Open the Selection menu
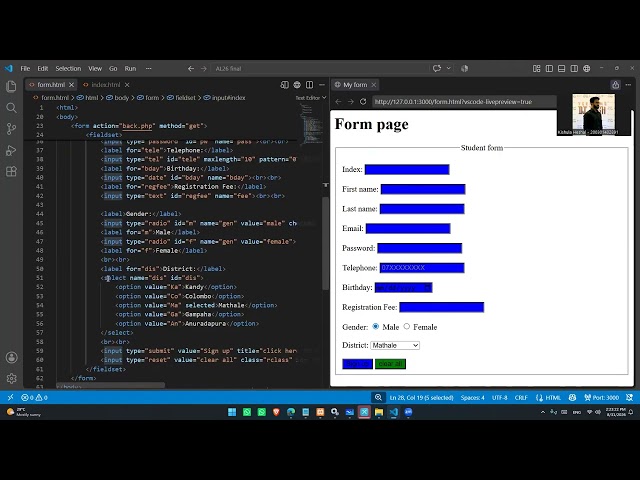The width and height of the screenshot is (640, 480). pyautogui.click(x=68, y=69)
